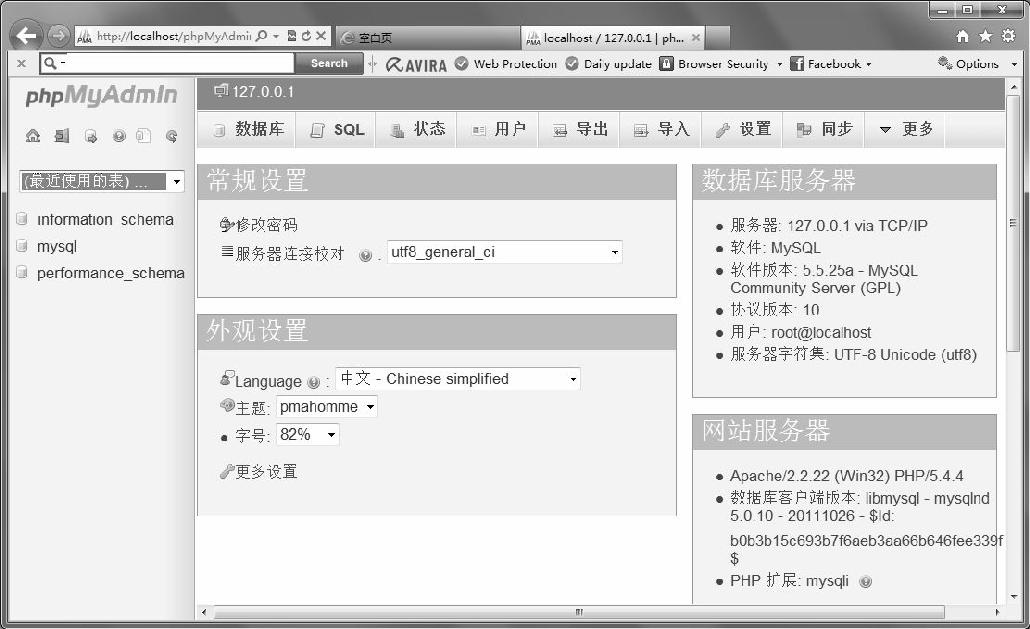The height and width of the screenshot is (629, 1030).
Task: Open phpMyAdmin documentation icon in sidebar
Action: (119, 136)
